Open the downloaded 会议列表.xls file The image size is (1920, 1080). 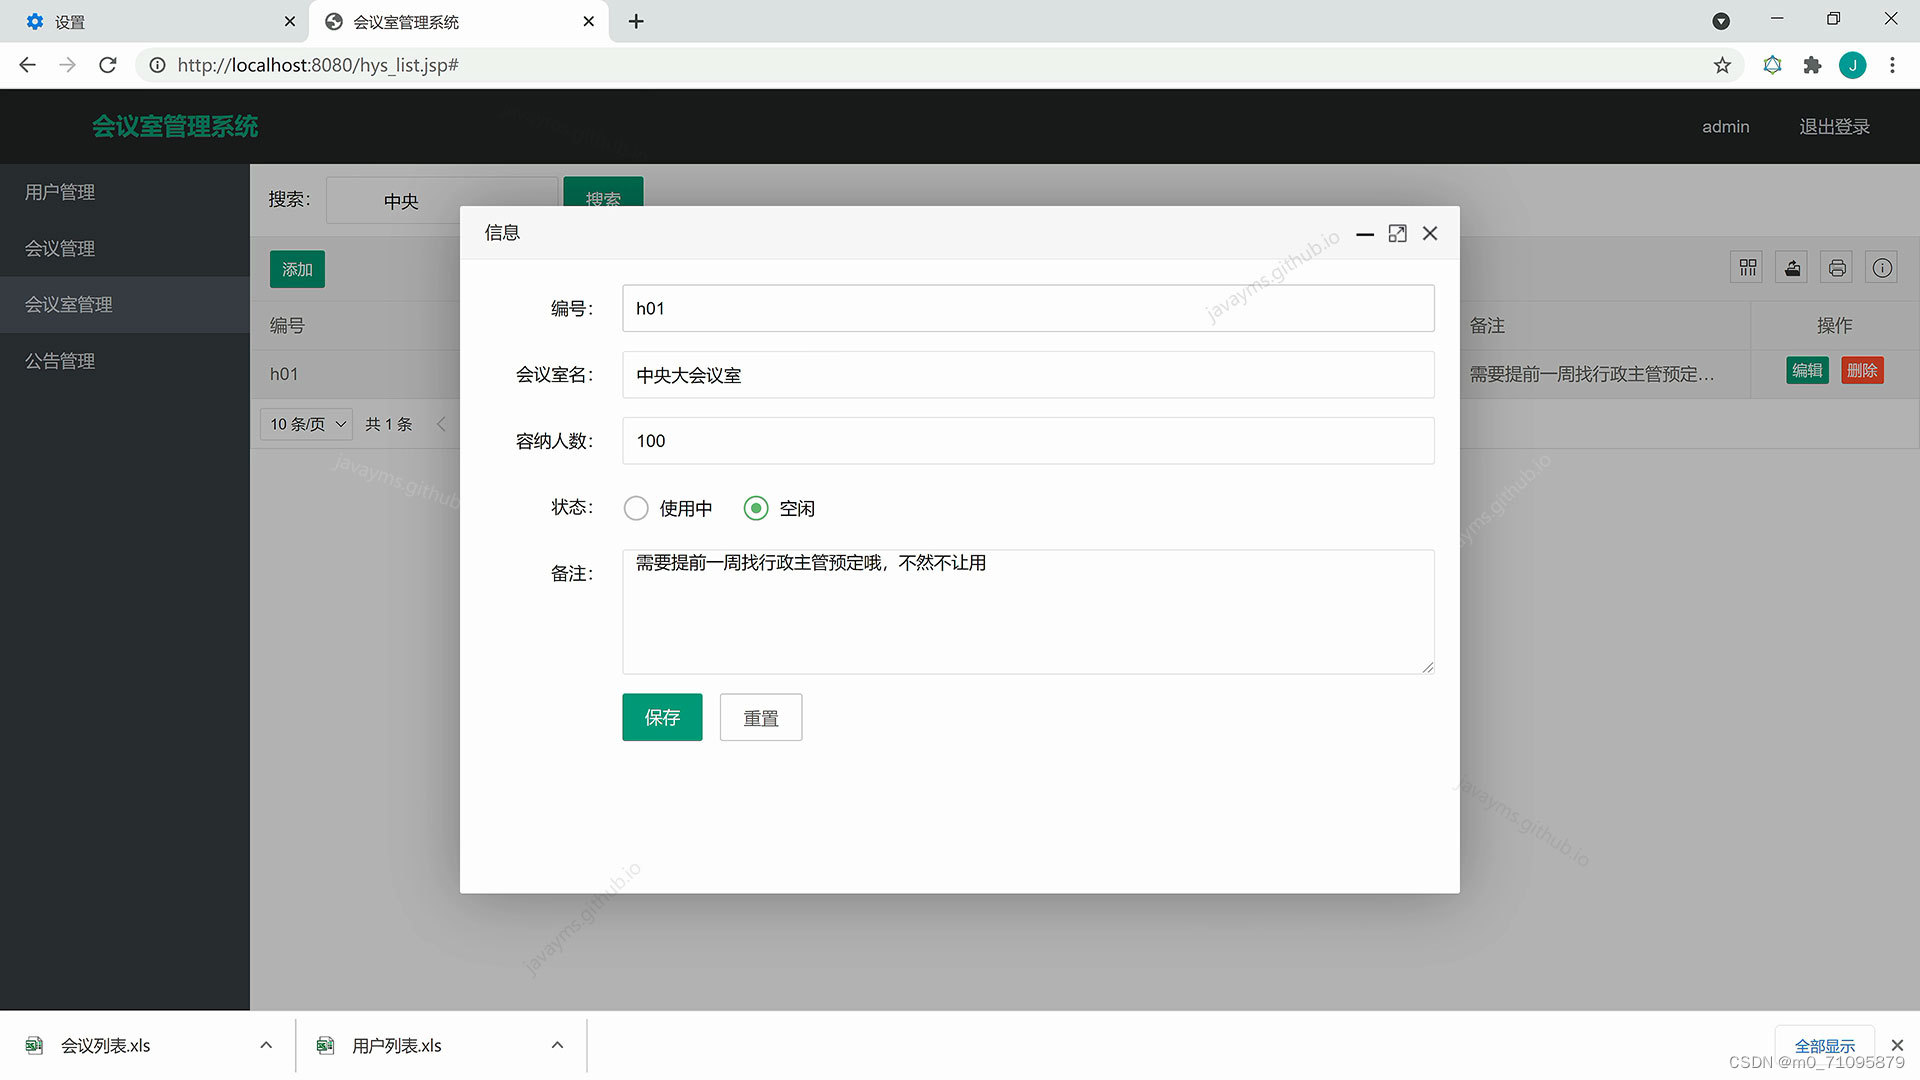(105, 1045)
